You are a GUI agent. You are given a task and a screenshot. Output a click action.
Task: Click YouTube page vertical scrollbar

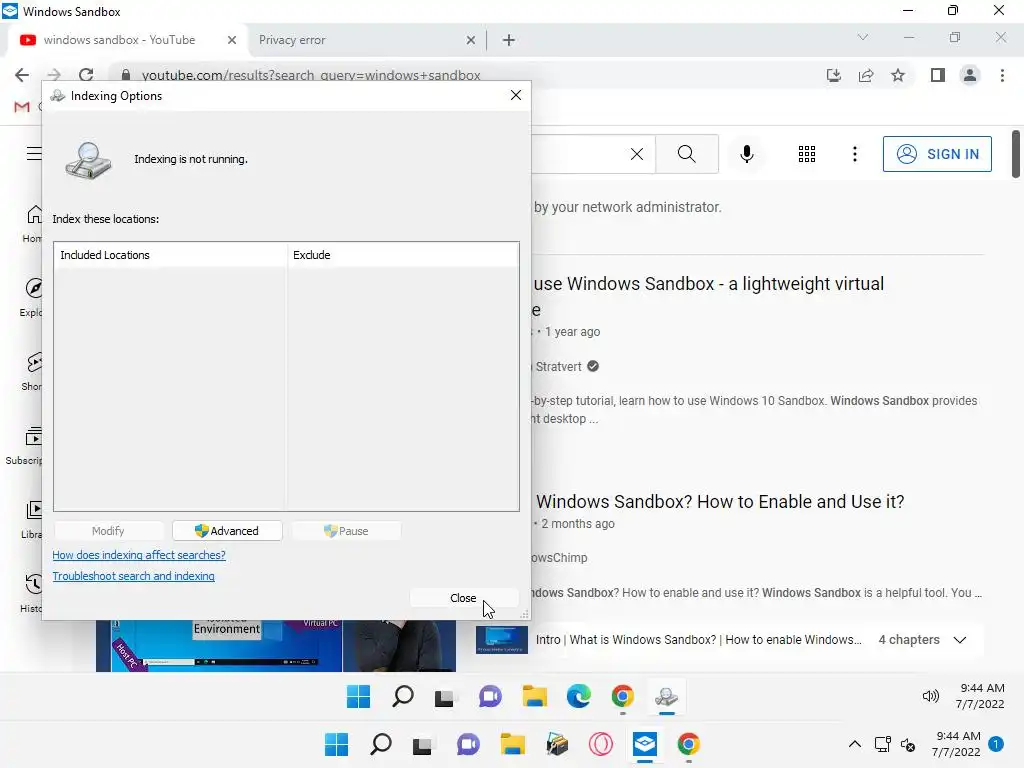click(1016, 154)
